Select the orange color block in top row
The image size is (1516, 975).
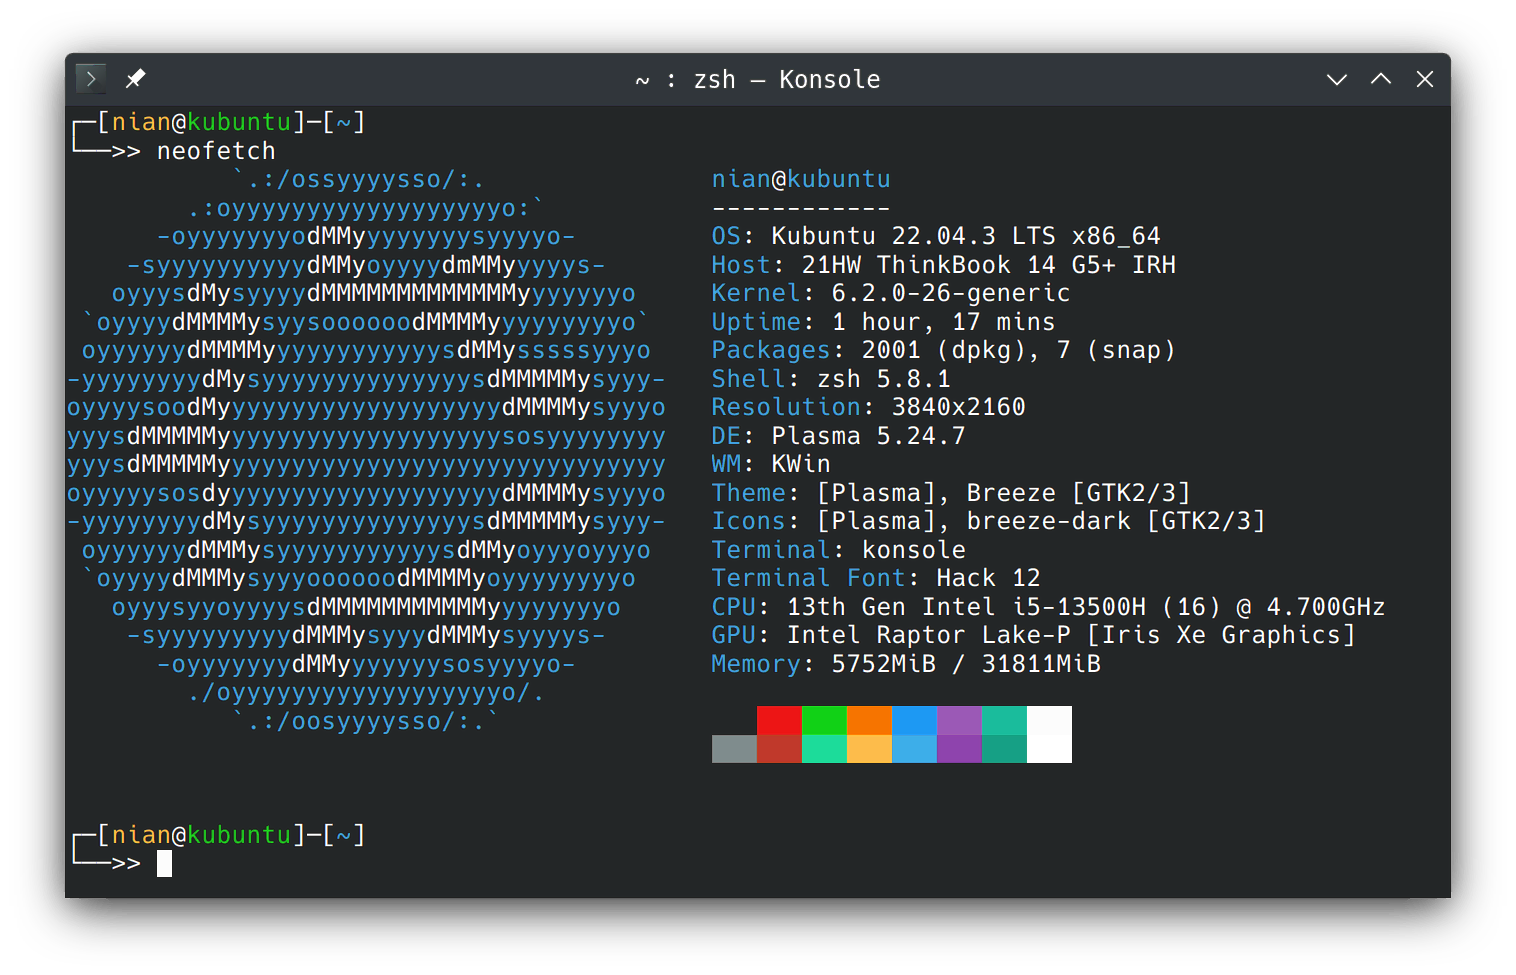coord(869,720)
